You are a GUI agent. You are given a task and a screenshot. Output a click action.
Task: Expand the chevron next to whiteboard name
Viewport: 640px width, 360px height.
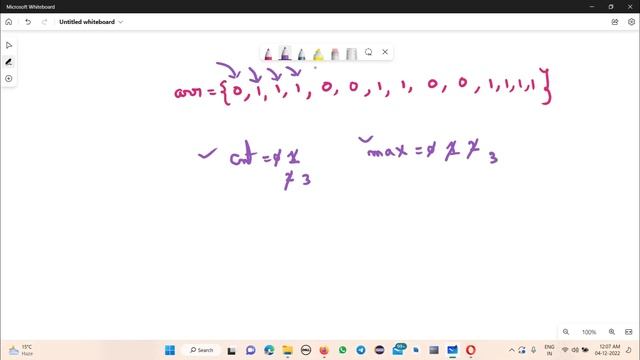[x=120, y=22]
